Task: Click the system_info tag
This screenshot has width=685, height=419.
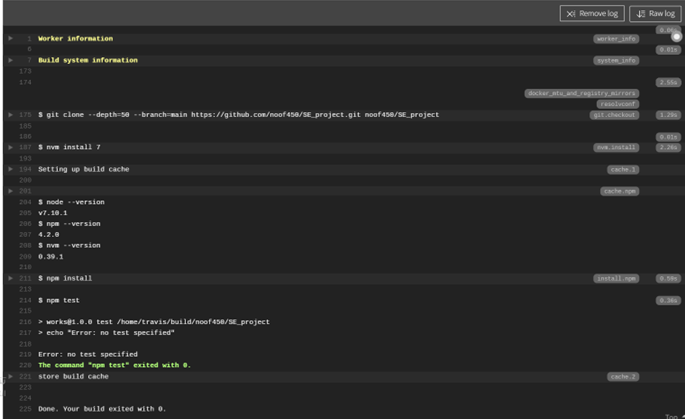Action: point(616,60)
